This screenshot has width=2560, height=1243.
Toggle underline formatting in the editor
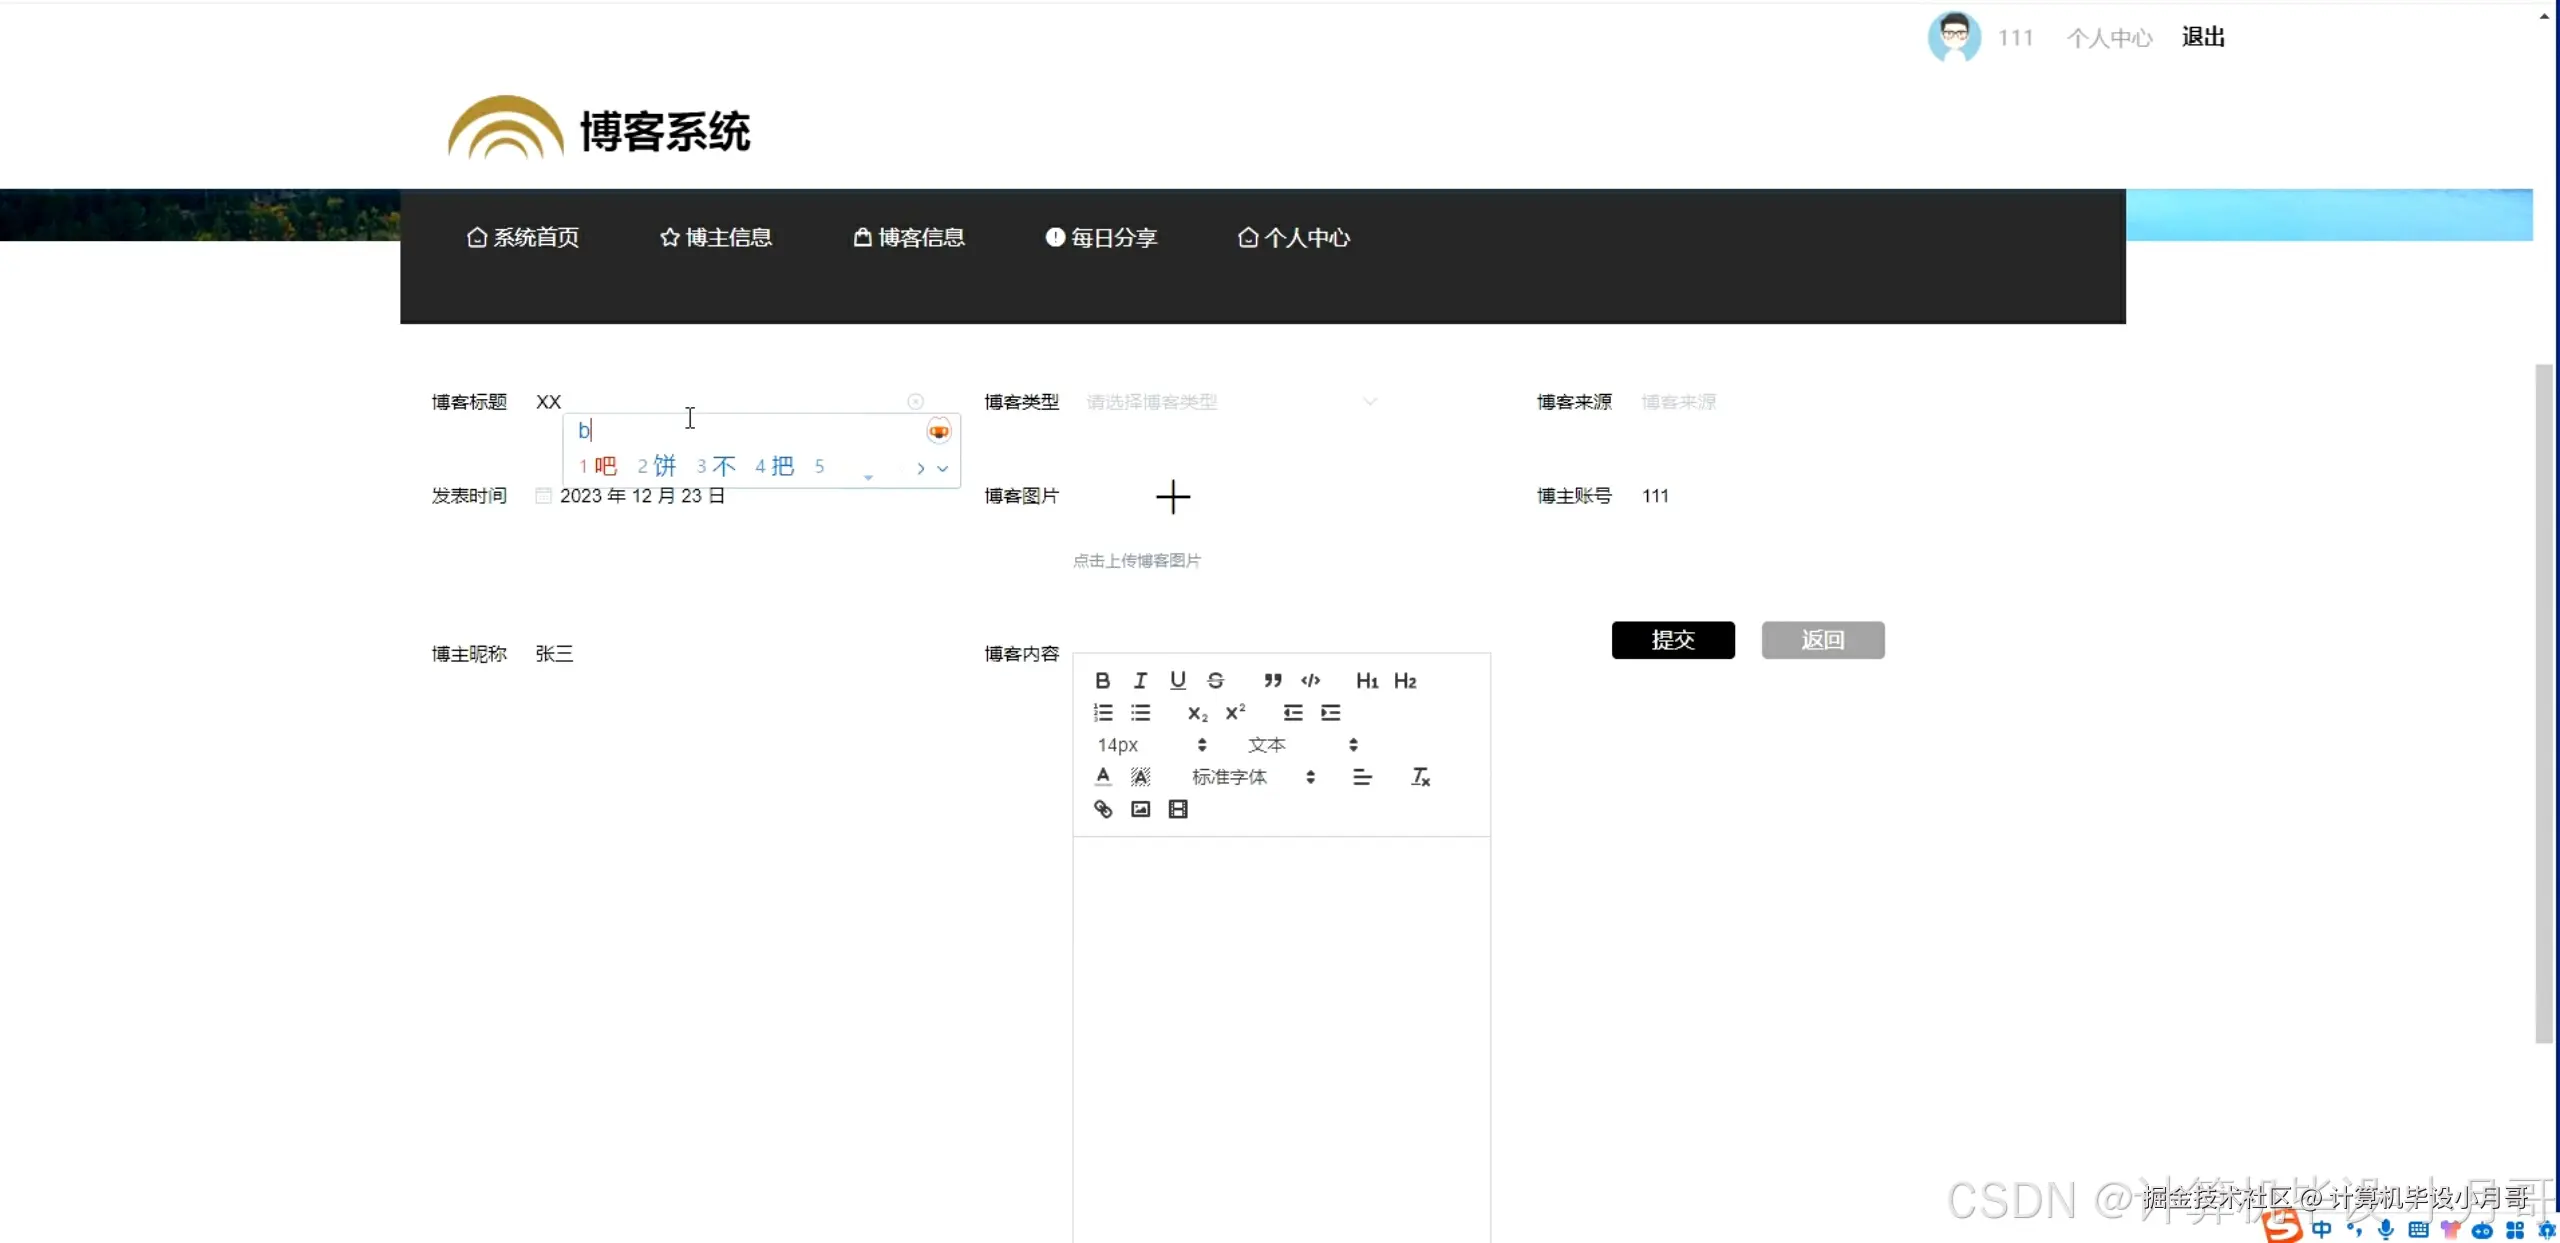[x=1177, y=680]
